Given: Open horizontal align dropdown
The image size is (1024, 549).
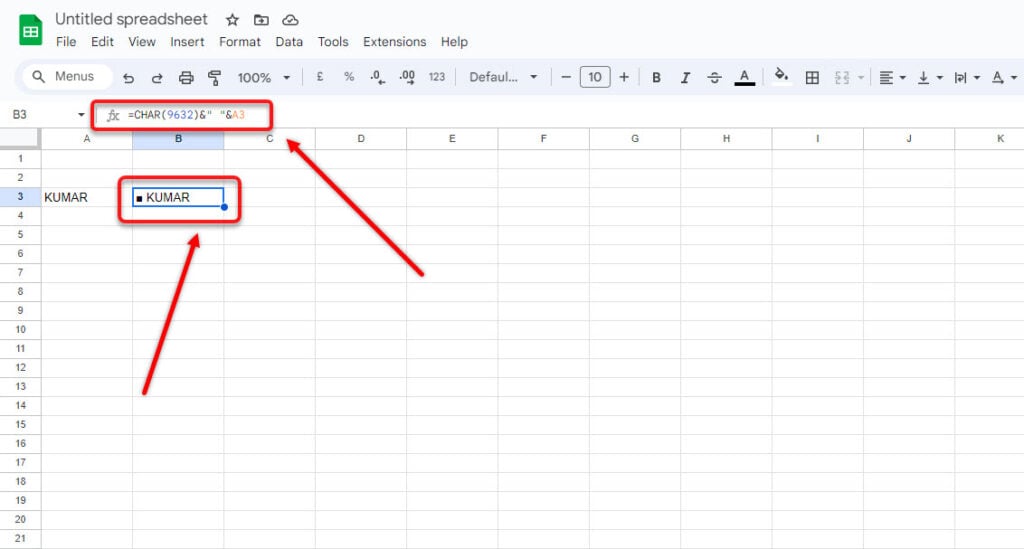Looking at the screenshot, I should point(892,78).
